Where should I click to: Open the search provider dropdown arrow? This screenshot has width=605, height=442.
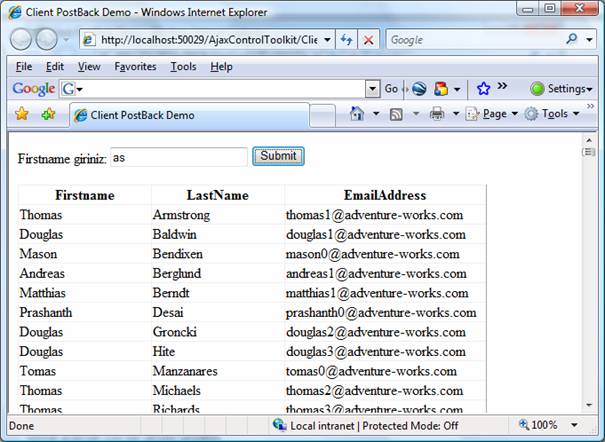(x=589, y=40)
